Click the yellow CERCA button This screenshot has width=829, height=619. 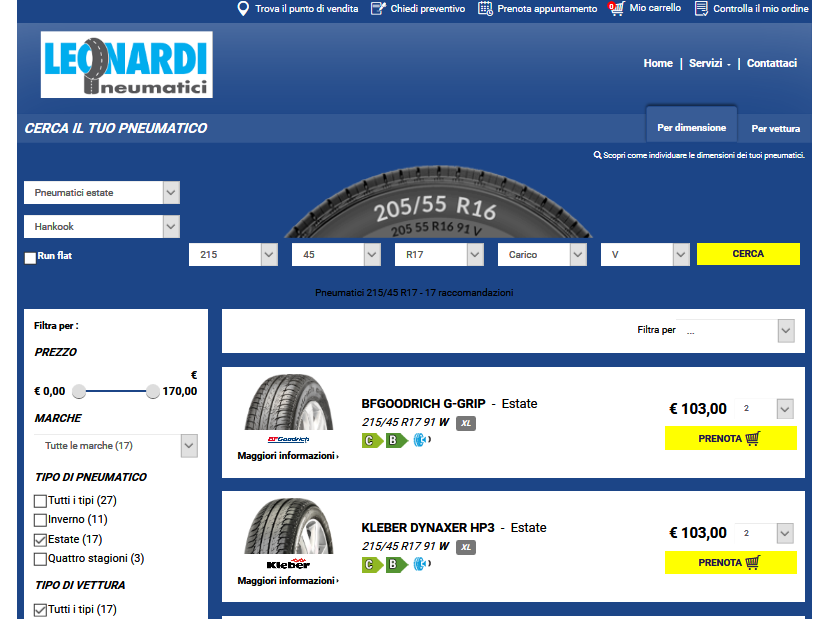(x=748, y=254)
